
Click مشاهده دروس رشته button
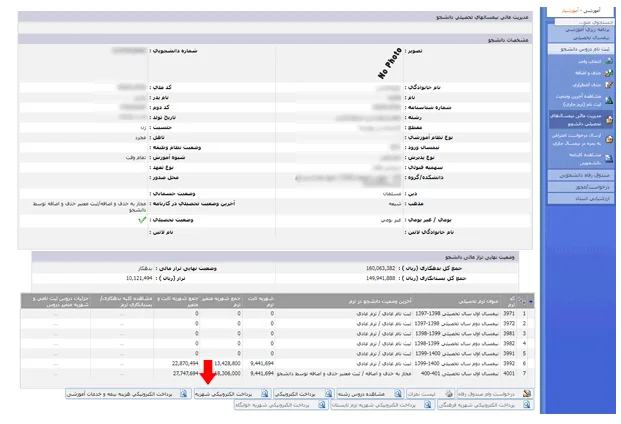tap(370, 394)
